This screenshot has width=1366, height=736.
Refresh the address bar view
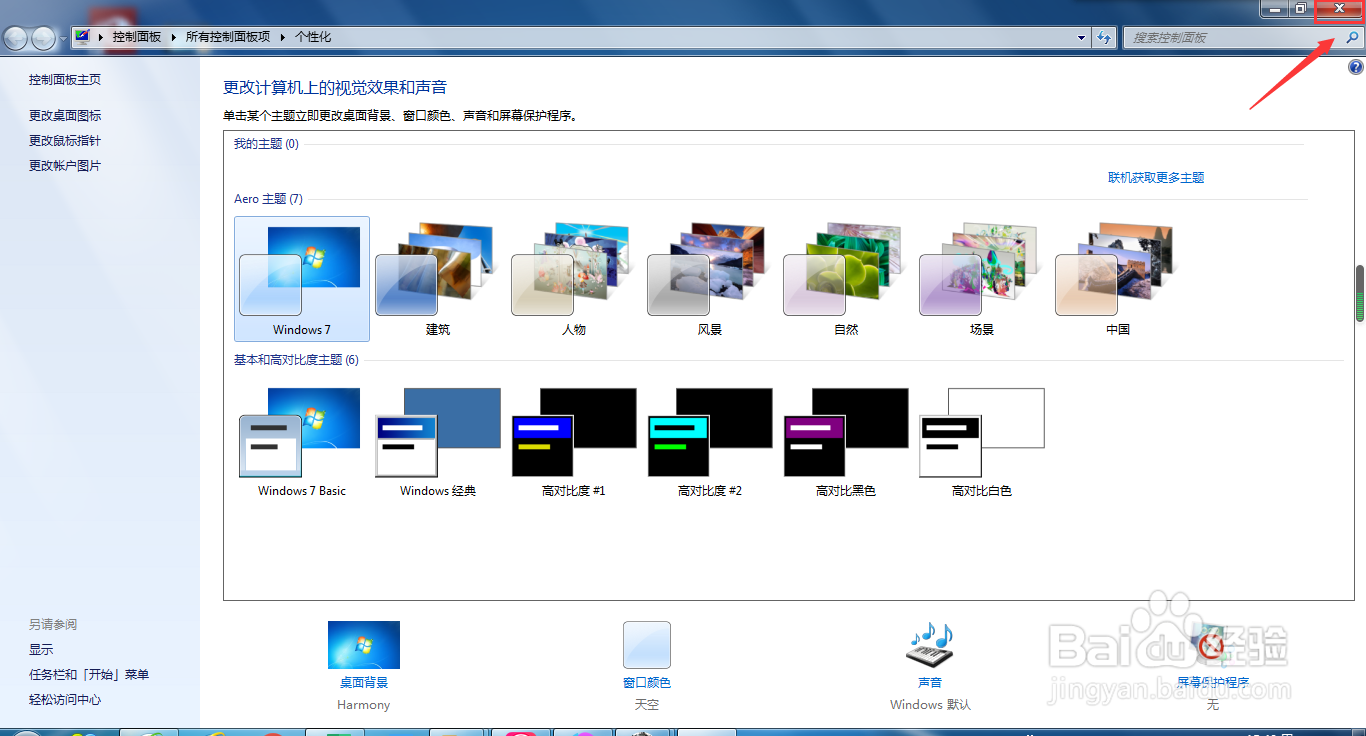(x=1104, y=37)
